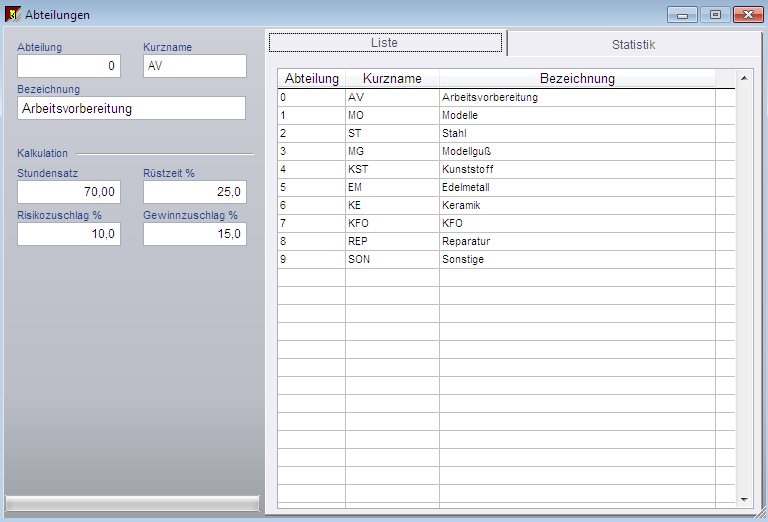
Task: Maximize the Abteilungen window
Action: point(715,15)
